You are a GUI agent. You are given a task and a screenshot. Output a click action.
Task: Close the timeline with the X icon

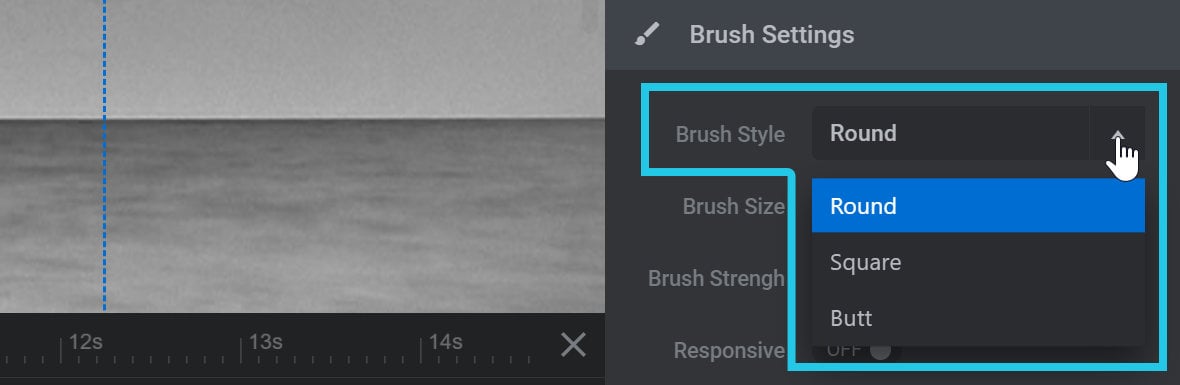click(573, 345)
